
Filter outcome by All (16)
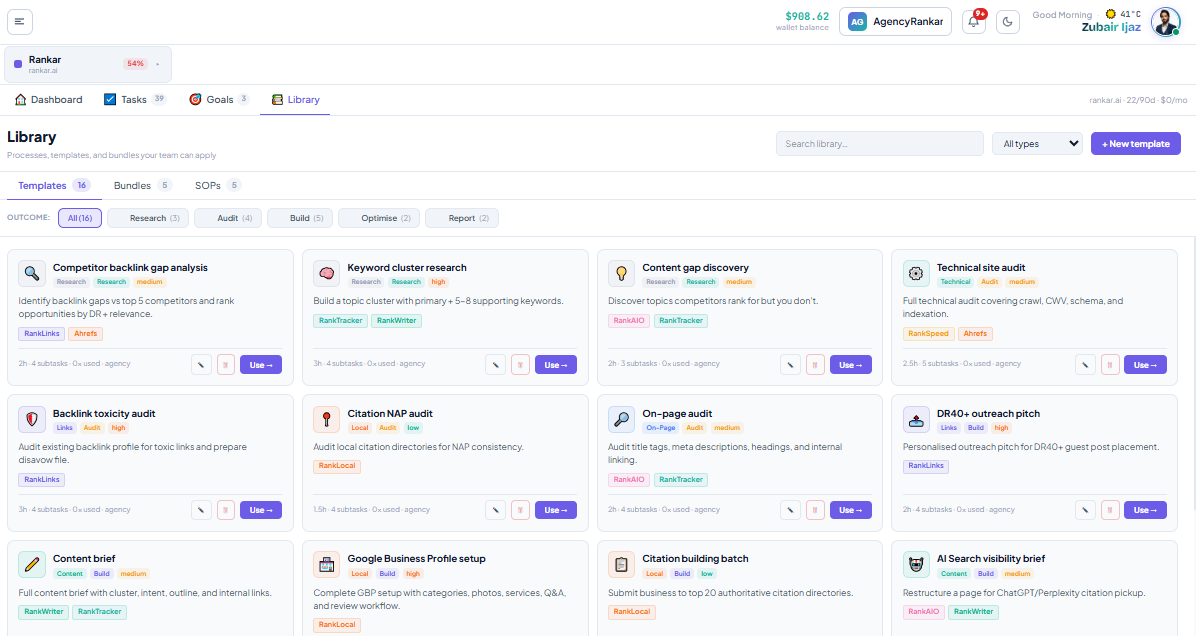pos(79,218)
